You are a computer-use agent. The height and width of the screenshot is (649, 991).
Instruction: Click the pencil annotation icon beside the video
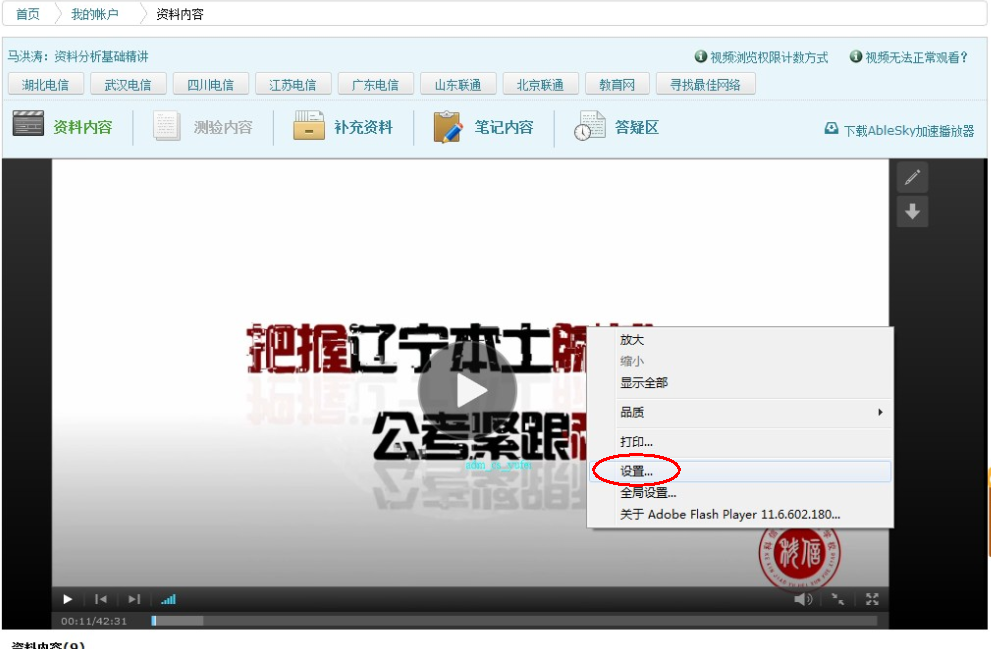pyautogui.click(x=911, y=177)
